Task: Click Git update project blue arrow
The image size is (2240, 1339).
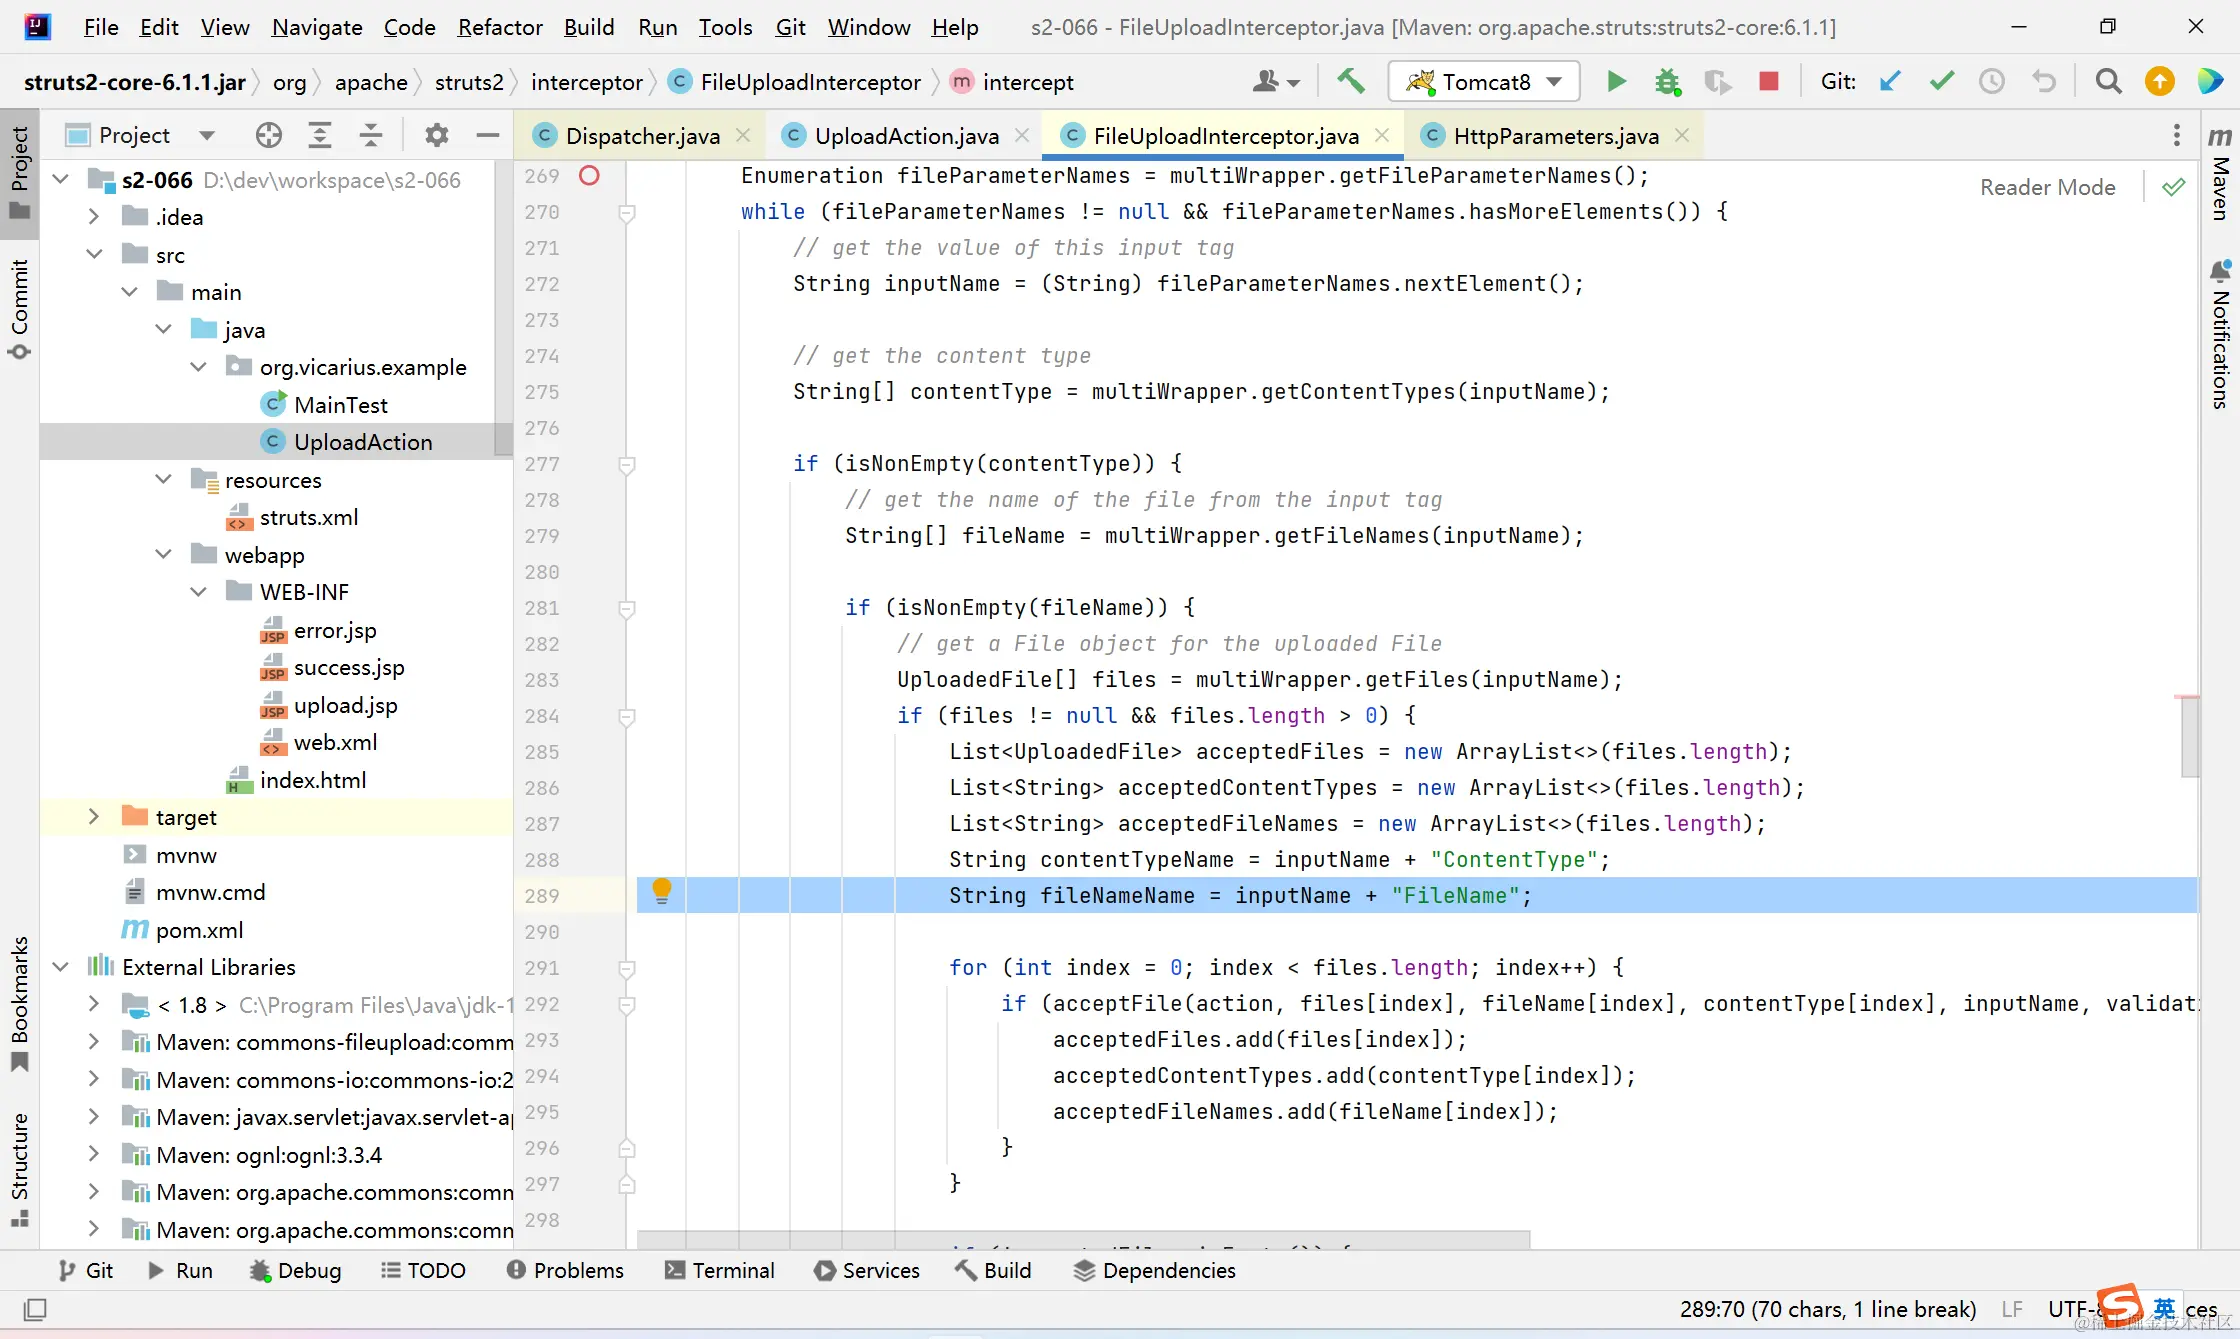Action: pos(1890,81)
